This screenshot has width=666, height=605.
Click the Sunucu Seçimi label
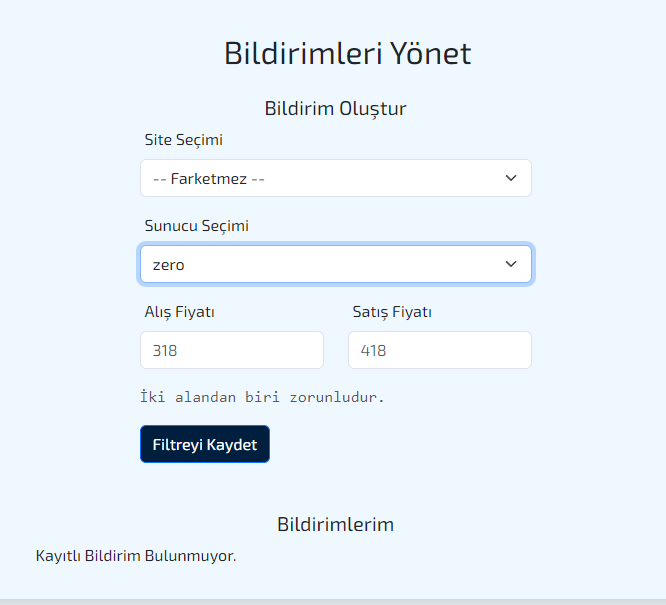coord(197,226)
